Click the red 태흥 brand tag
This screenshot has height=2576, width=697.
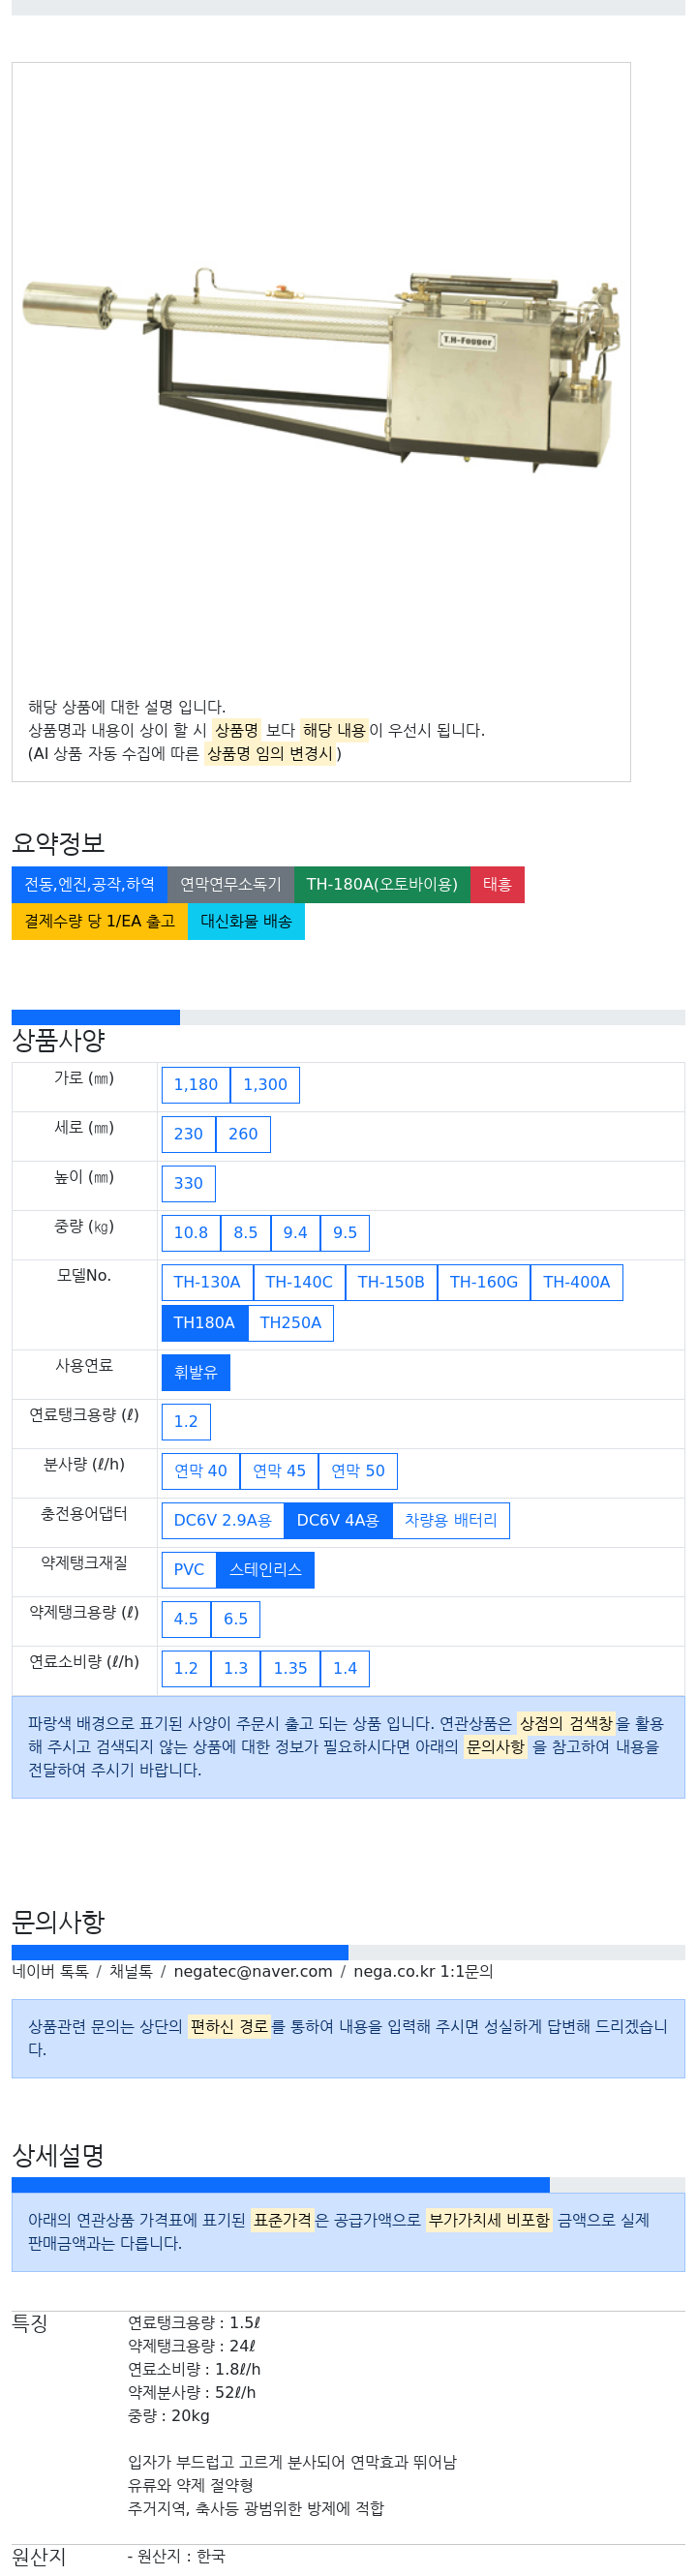(498, 885)
